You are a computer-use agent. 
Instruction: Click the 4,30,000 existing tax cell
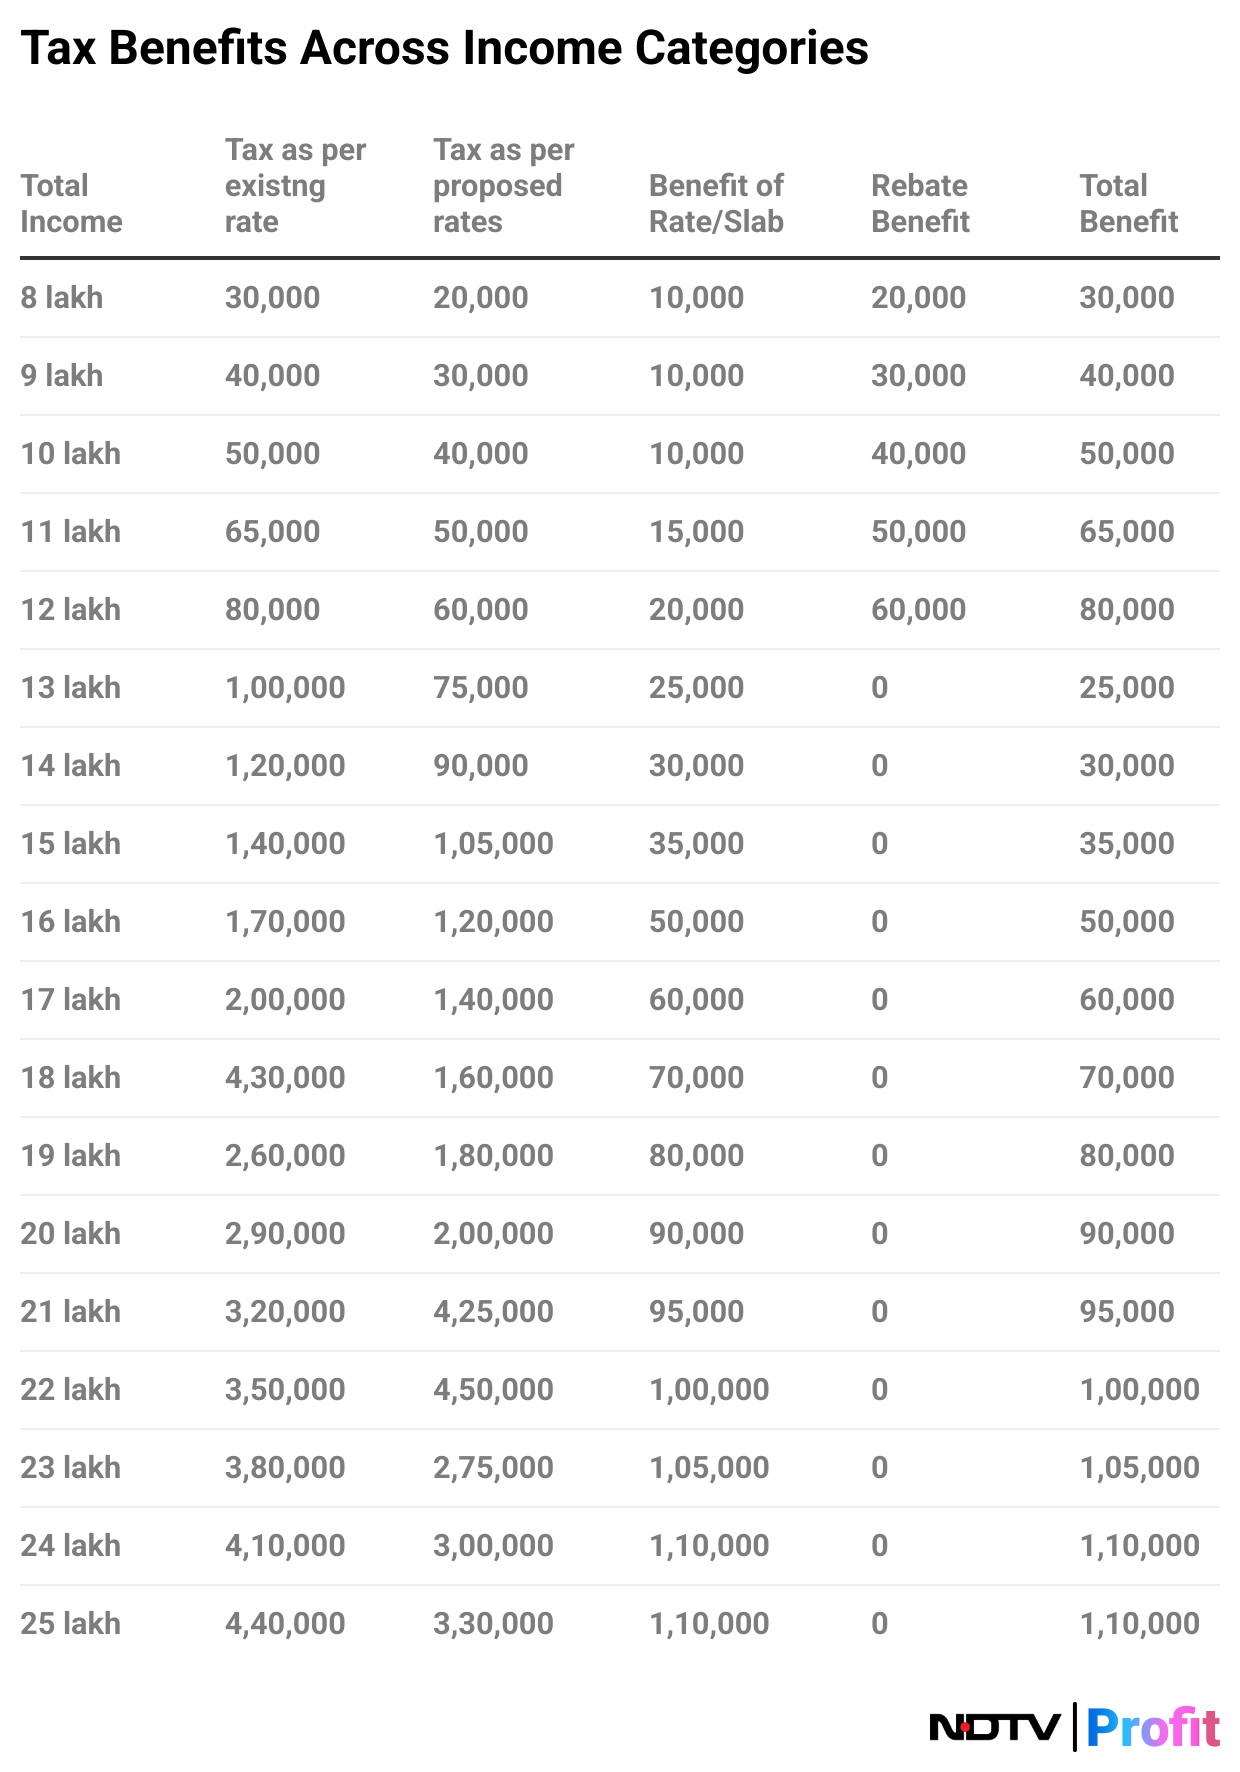pos(285,1077)
